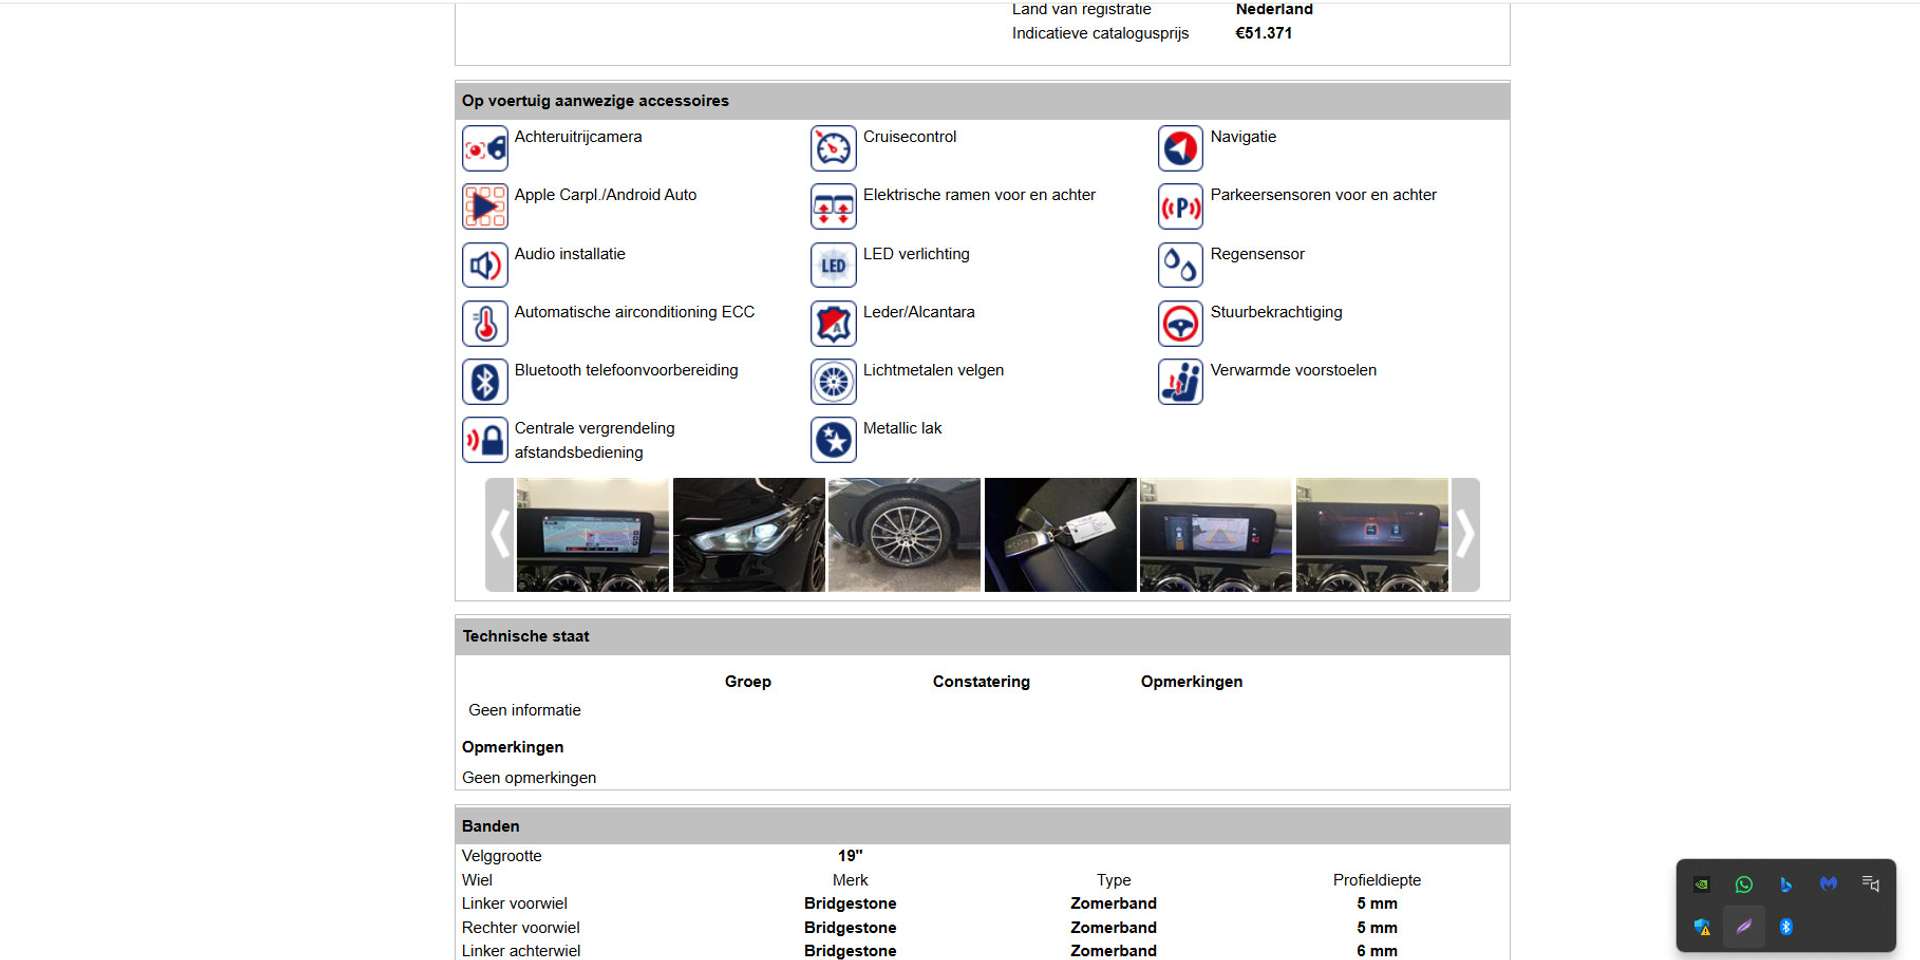
Task: Click the Regensensor droplets icon
Action: (x=1180, y=265)
